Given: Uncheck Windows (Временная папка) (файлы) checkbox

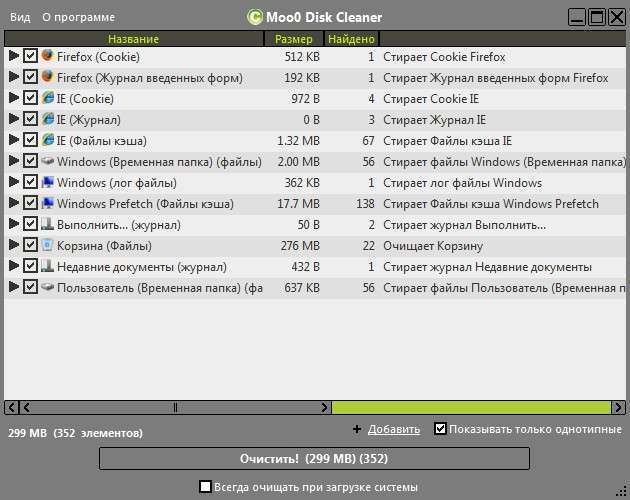Looking at the screenshot, I should tap(30, 161).
